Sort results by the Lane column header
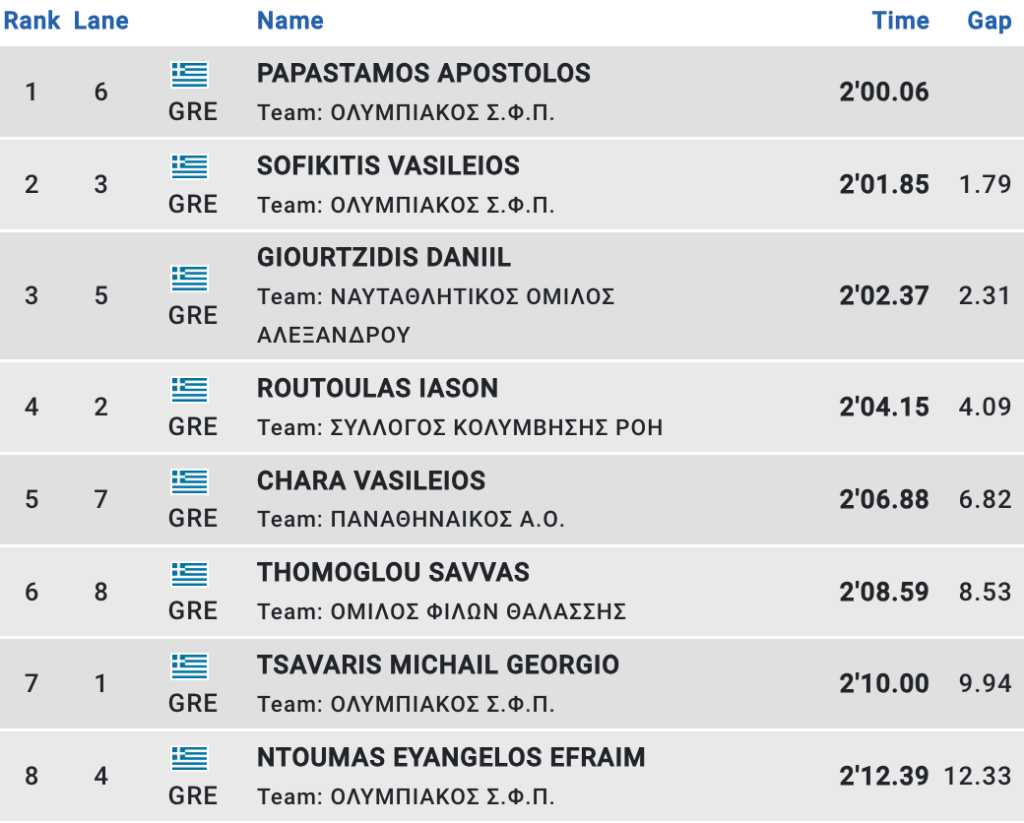Screen dimensions: 1024x823 [x=101, y=20]
